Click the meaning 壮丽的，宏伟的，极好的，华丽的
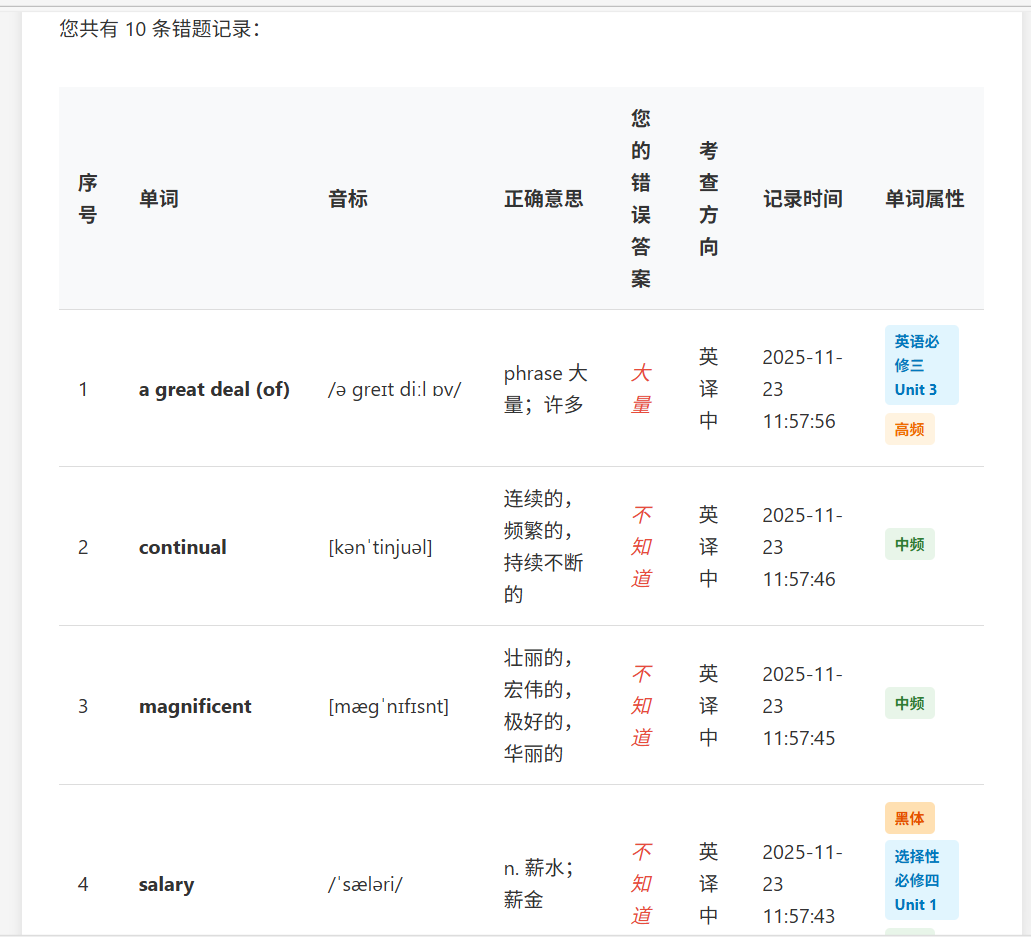Screen dimensions: 1031x937 point(538,706)
